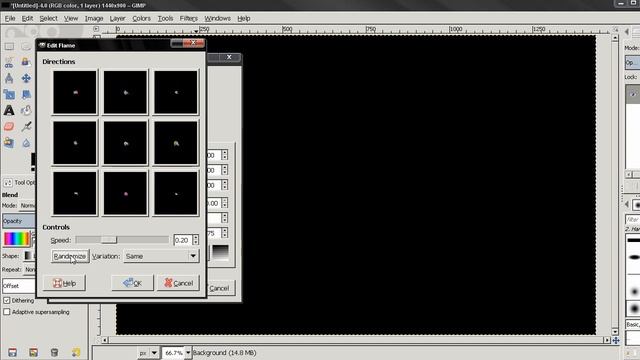Viewport: 640px width, 360px height.
Task: Open the Tools menu
Action: pos(165,18)
